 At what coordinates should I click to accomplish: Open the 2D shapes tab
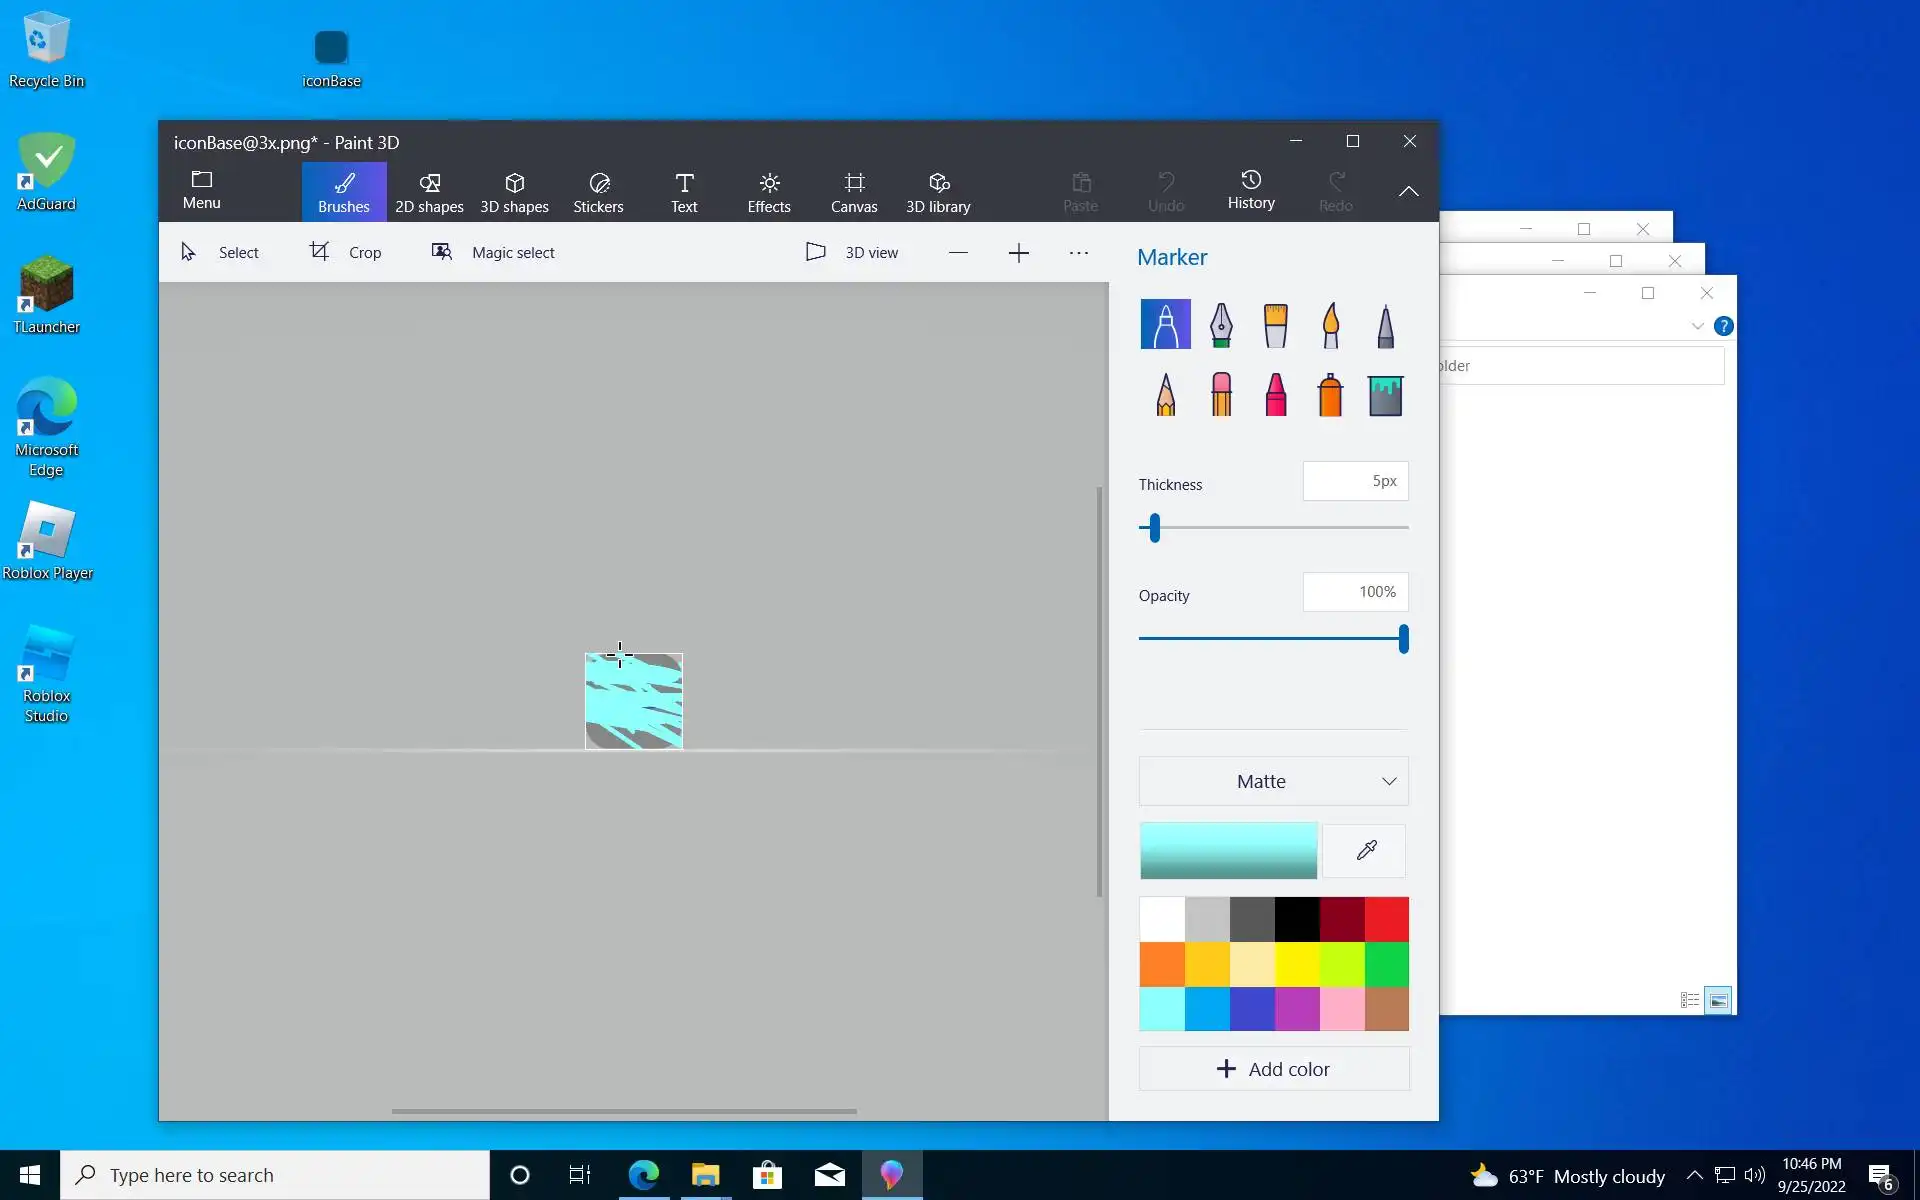click(429, 191)
